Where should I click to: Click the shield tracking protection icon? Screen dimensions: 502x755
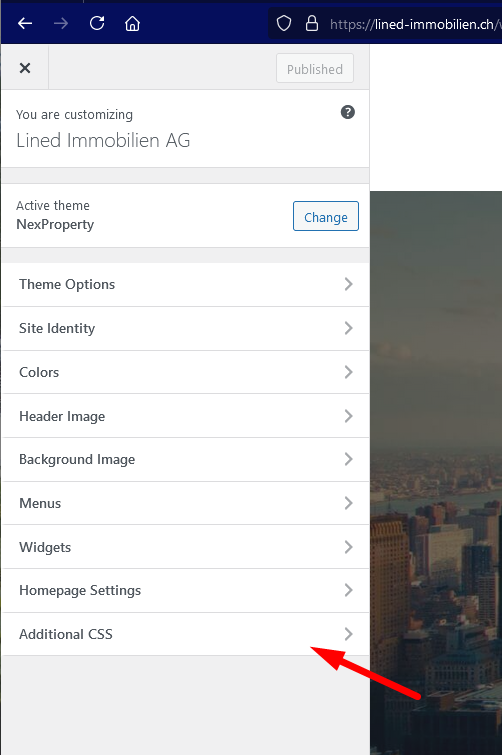click(x=284, y=23)
